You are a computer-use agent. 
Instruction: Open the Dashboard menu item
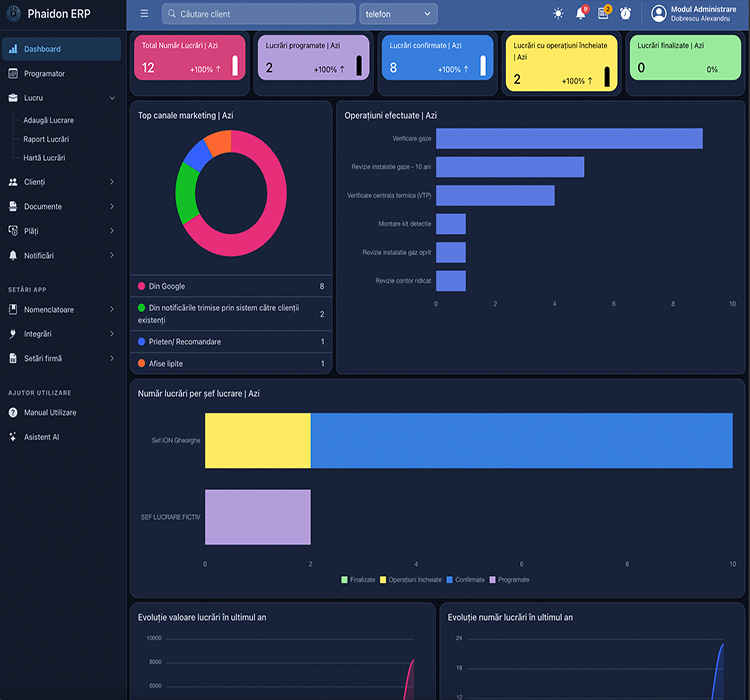(61, 49)
